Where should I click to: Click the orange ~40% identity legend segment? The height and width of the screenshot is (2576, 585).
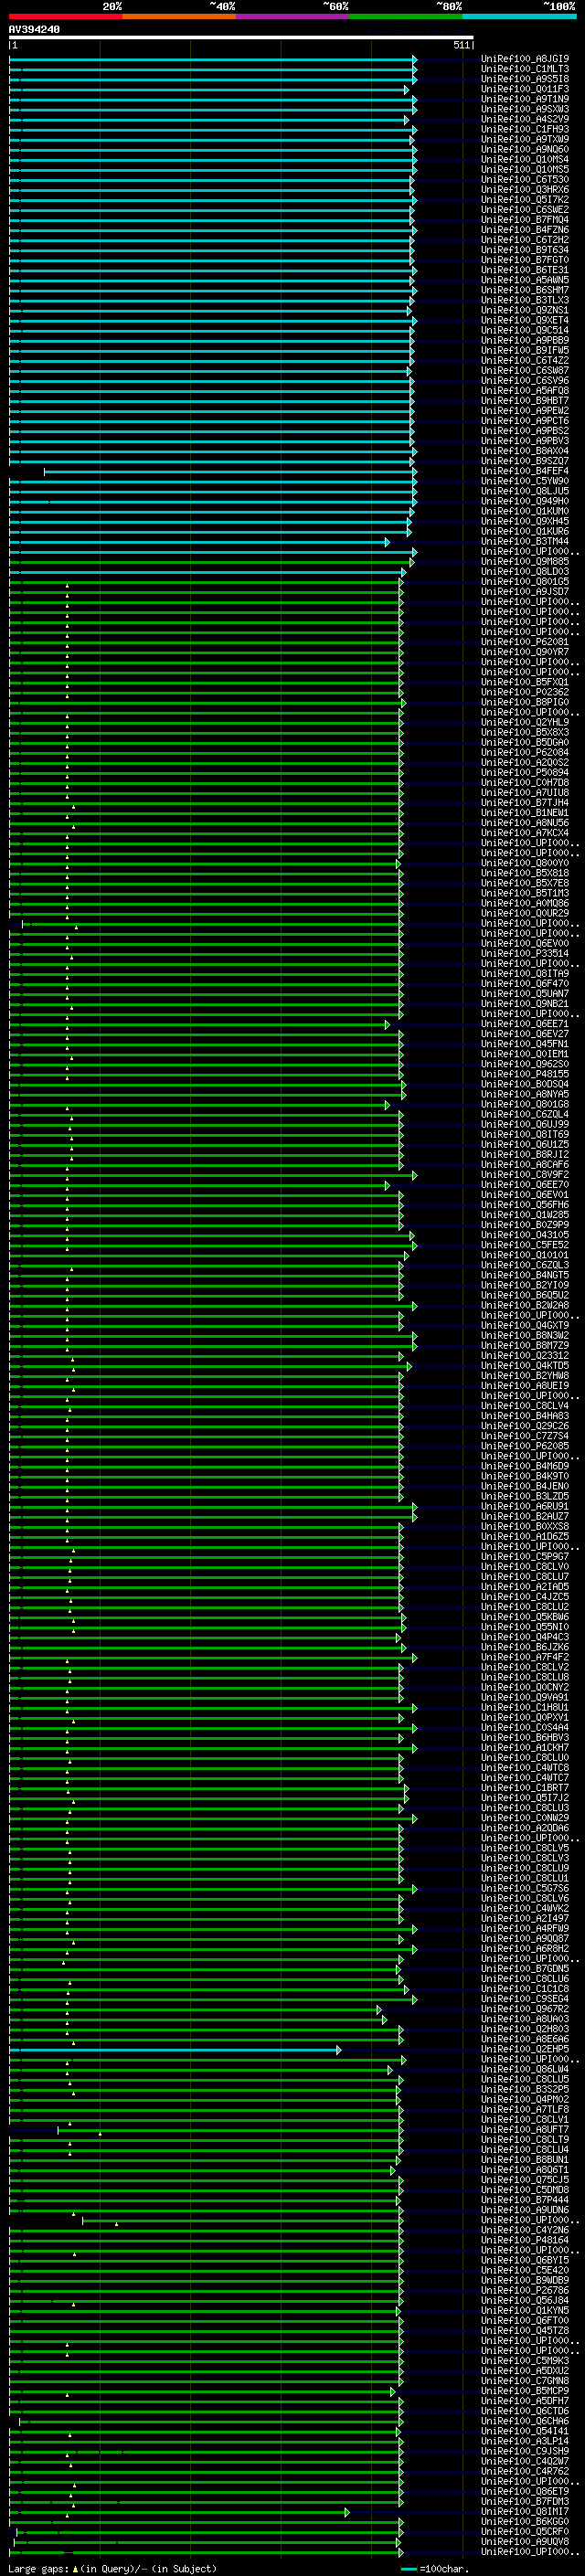(179, 17)
